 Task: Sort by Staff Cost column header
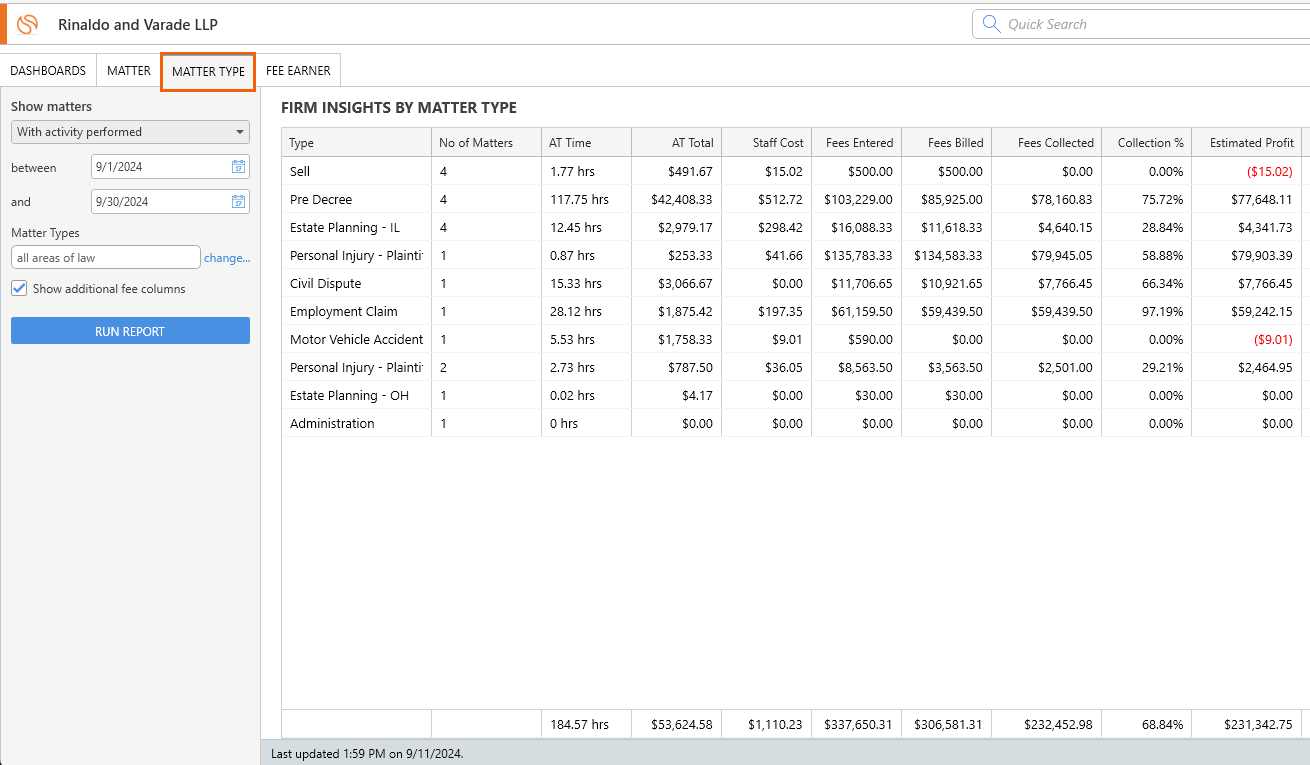pos(766,143)
